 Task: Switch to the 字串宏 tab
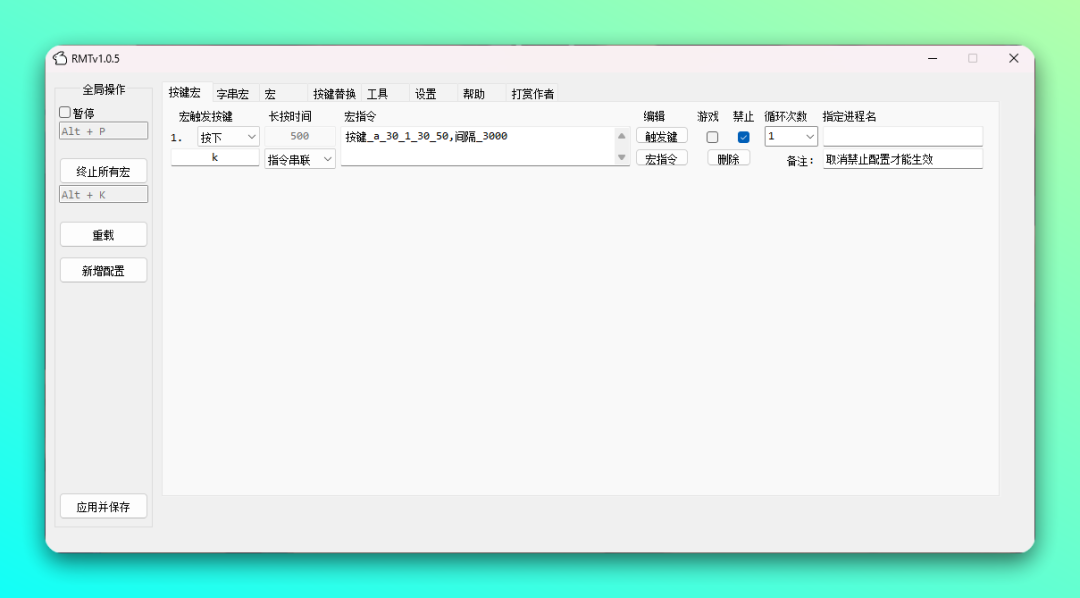coord(233,94)
